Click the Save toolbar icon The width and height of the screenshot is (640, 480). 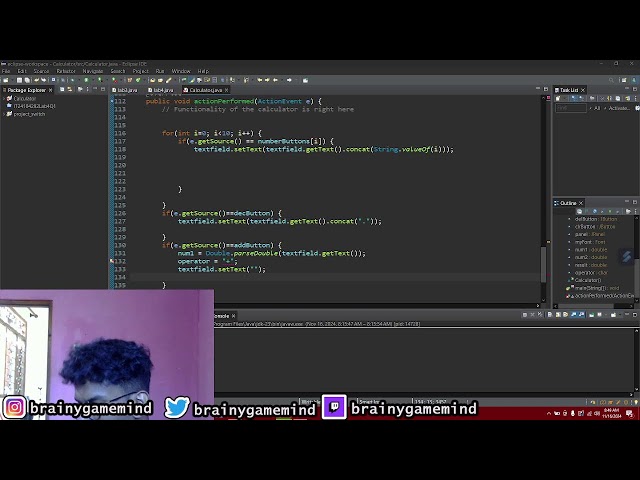[x=19, y=80]
